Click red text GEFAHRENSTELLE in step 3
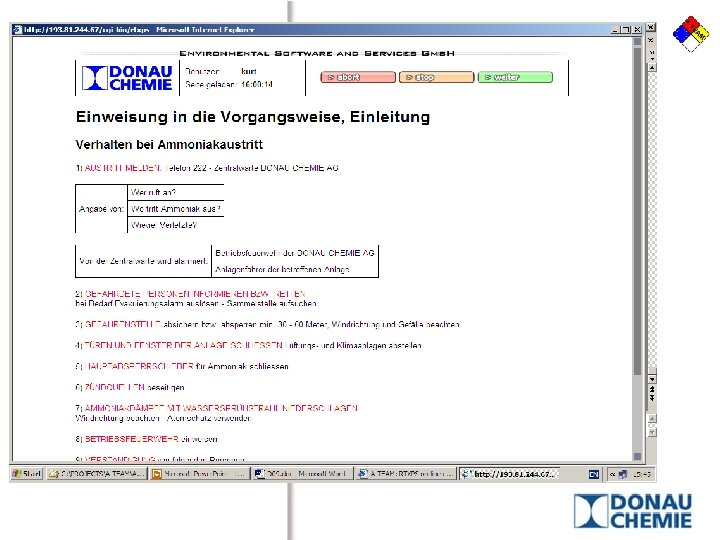Viewport: 720px width, 540px height. click(122, 324)
